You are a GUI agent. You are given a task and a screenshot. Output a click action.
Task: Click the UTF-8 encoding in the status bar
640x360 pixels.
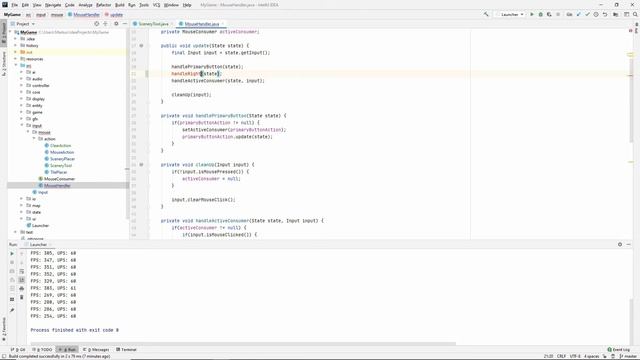pyautogui.click(x=575, y=356)
